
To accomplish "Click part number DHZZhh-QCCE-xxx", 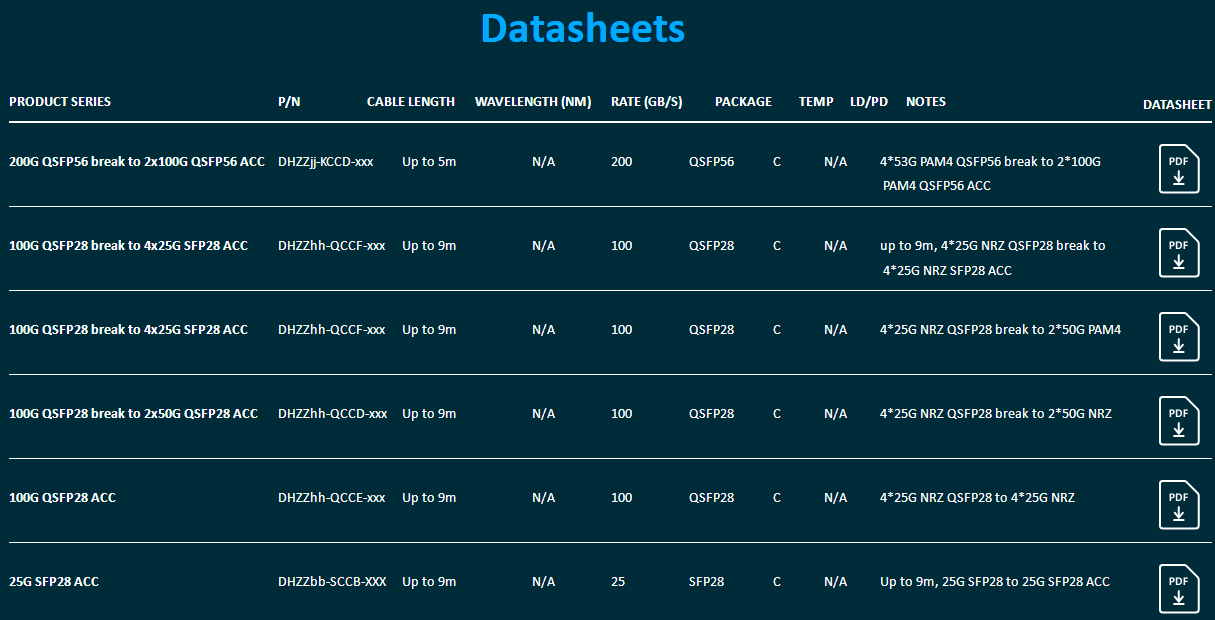I will coord(332,497).
